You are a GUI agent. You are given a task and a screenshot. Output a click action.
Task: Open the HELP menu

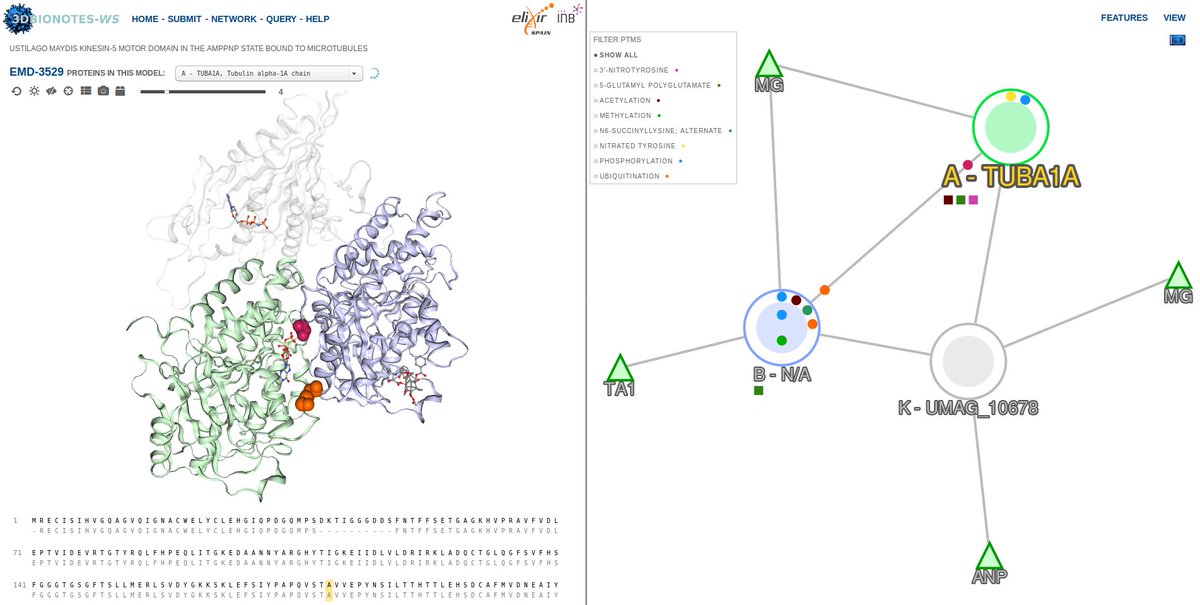(x=317, y=19)
